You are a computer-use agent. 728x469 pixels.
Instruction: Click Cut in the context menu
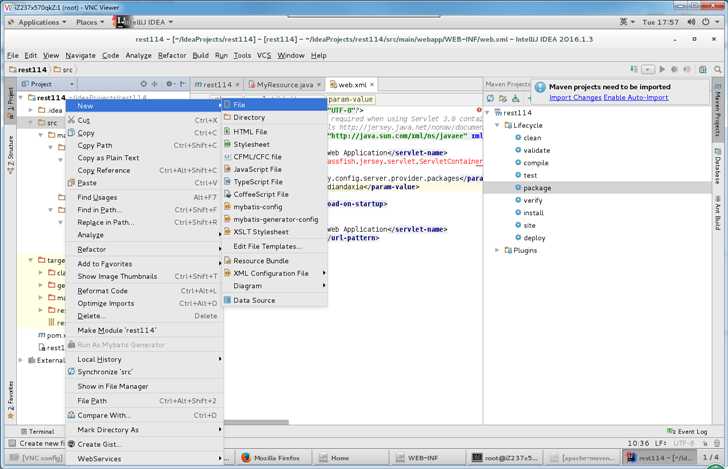click(x=144, y=120)
